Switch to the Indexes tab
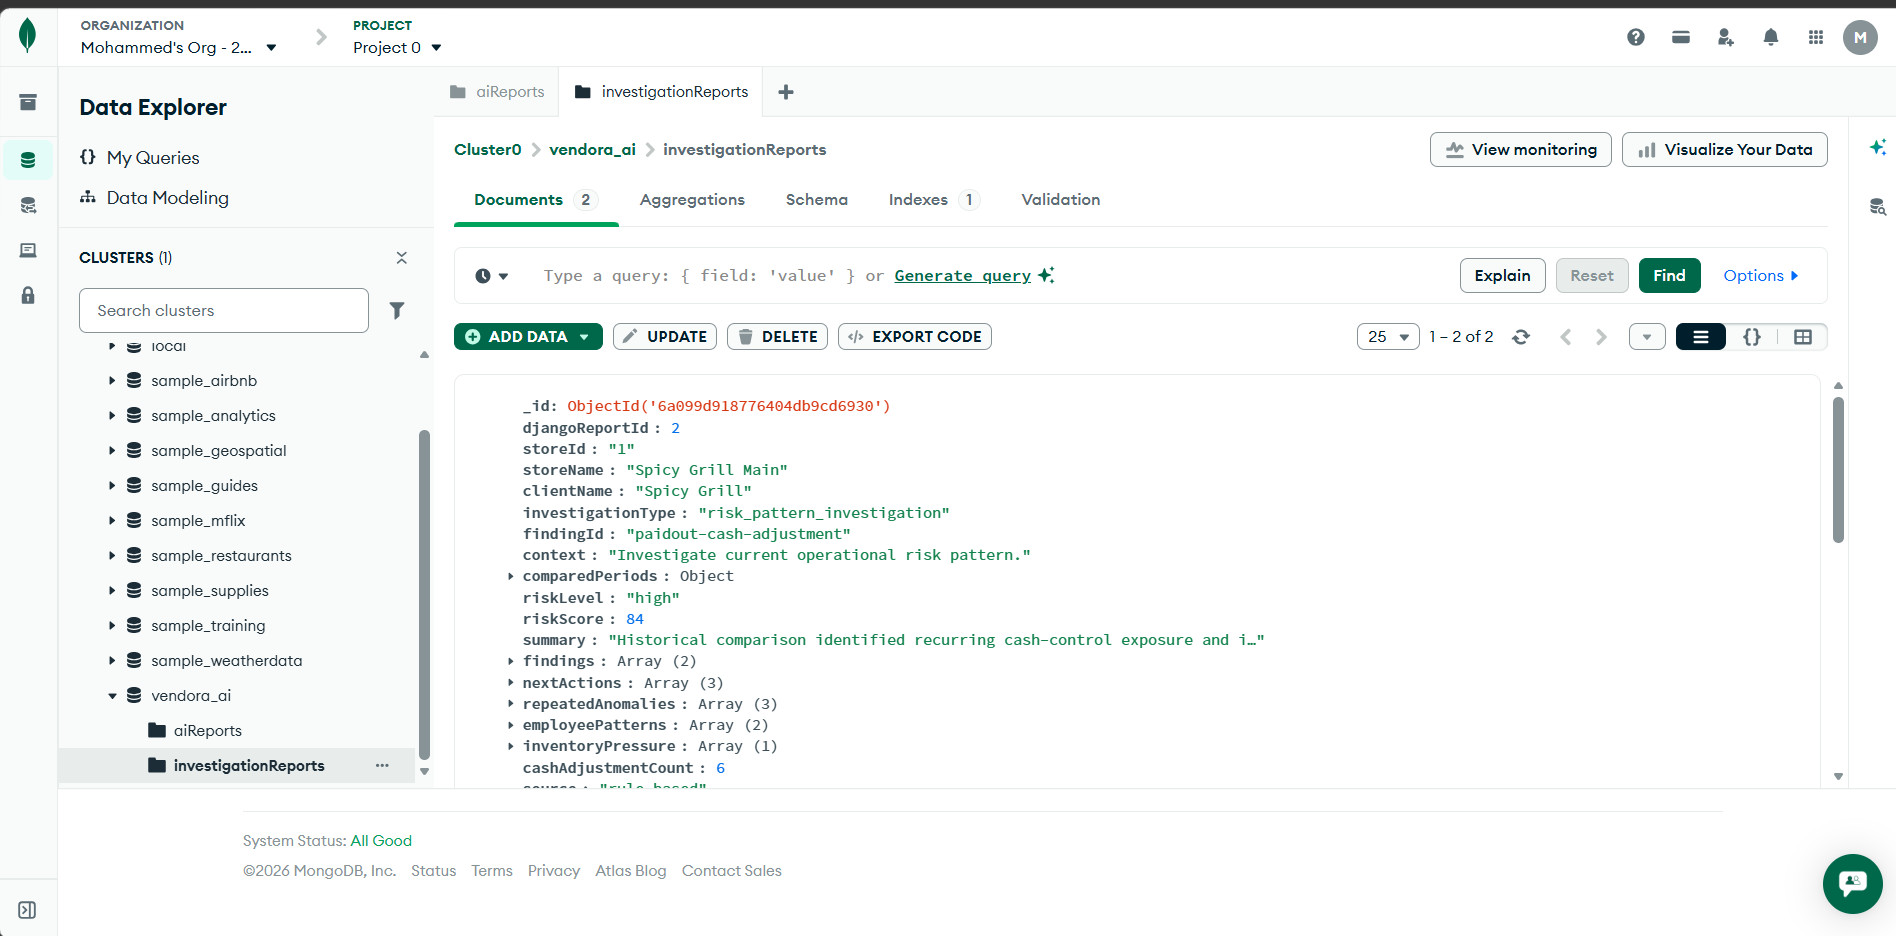Screen dimensions: 1896x936 coord(933,200)
